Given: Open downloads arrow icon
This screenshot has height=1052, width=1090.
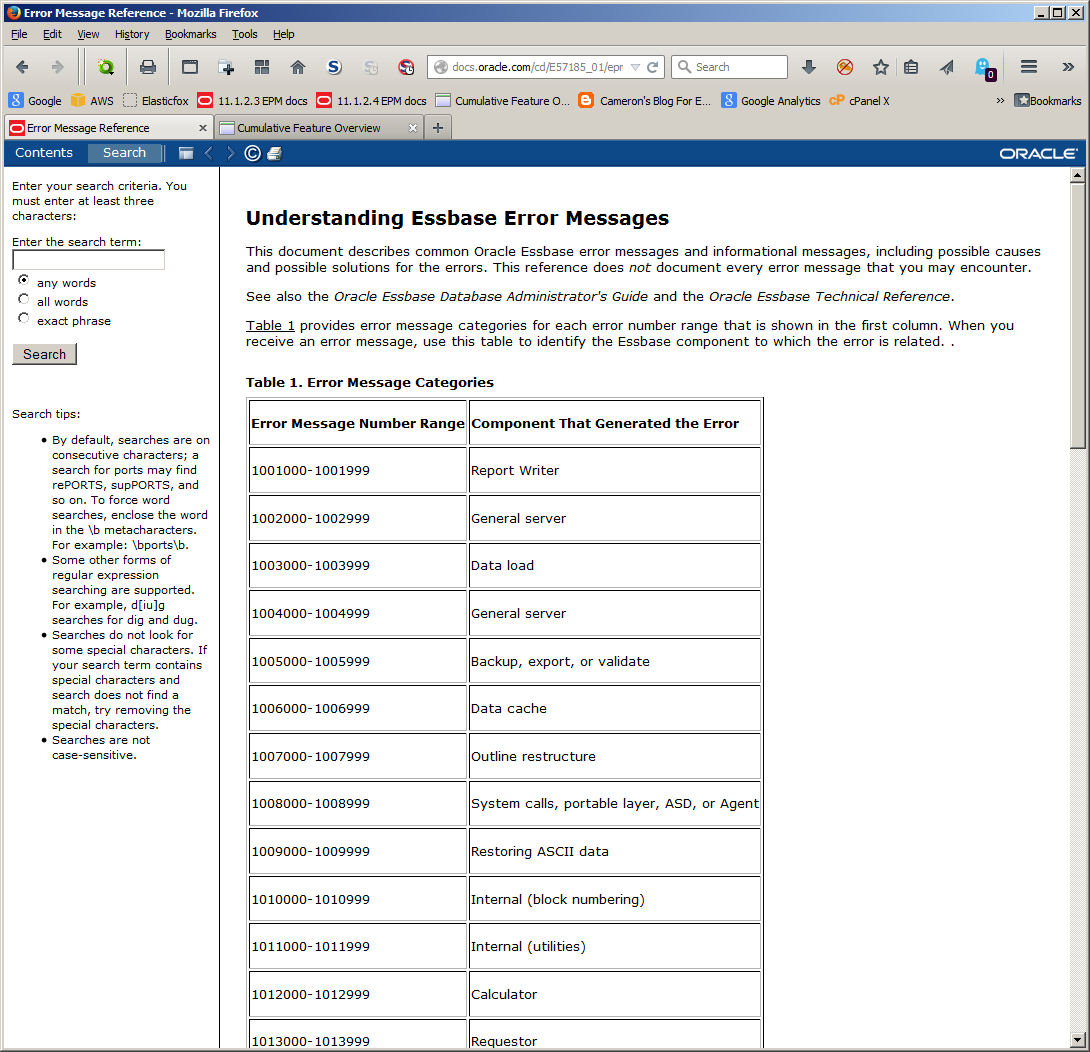Looking at the screenshot, I should pyautogui.click(x=808, y=67).
